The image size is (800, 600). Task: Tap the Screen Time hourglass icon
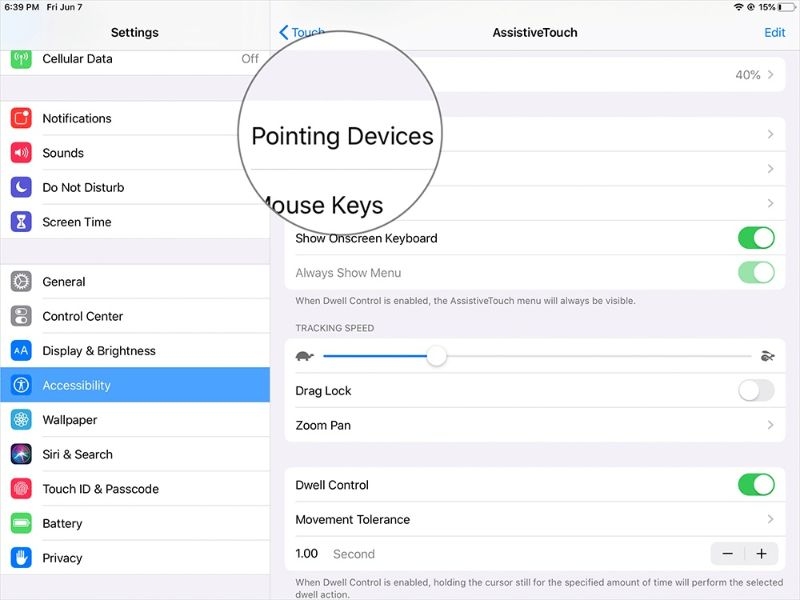(21, 222)
